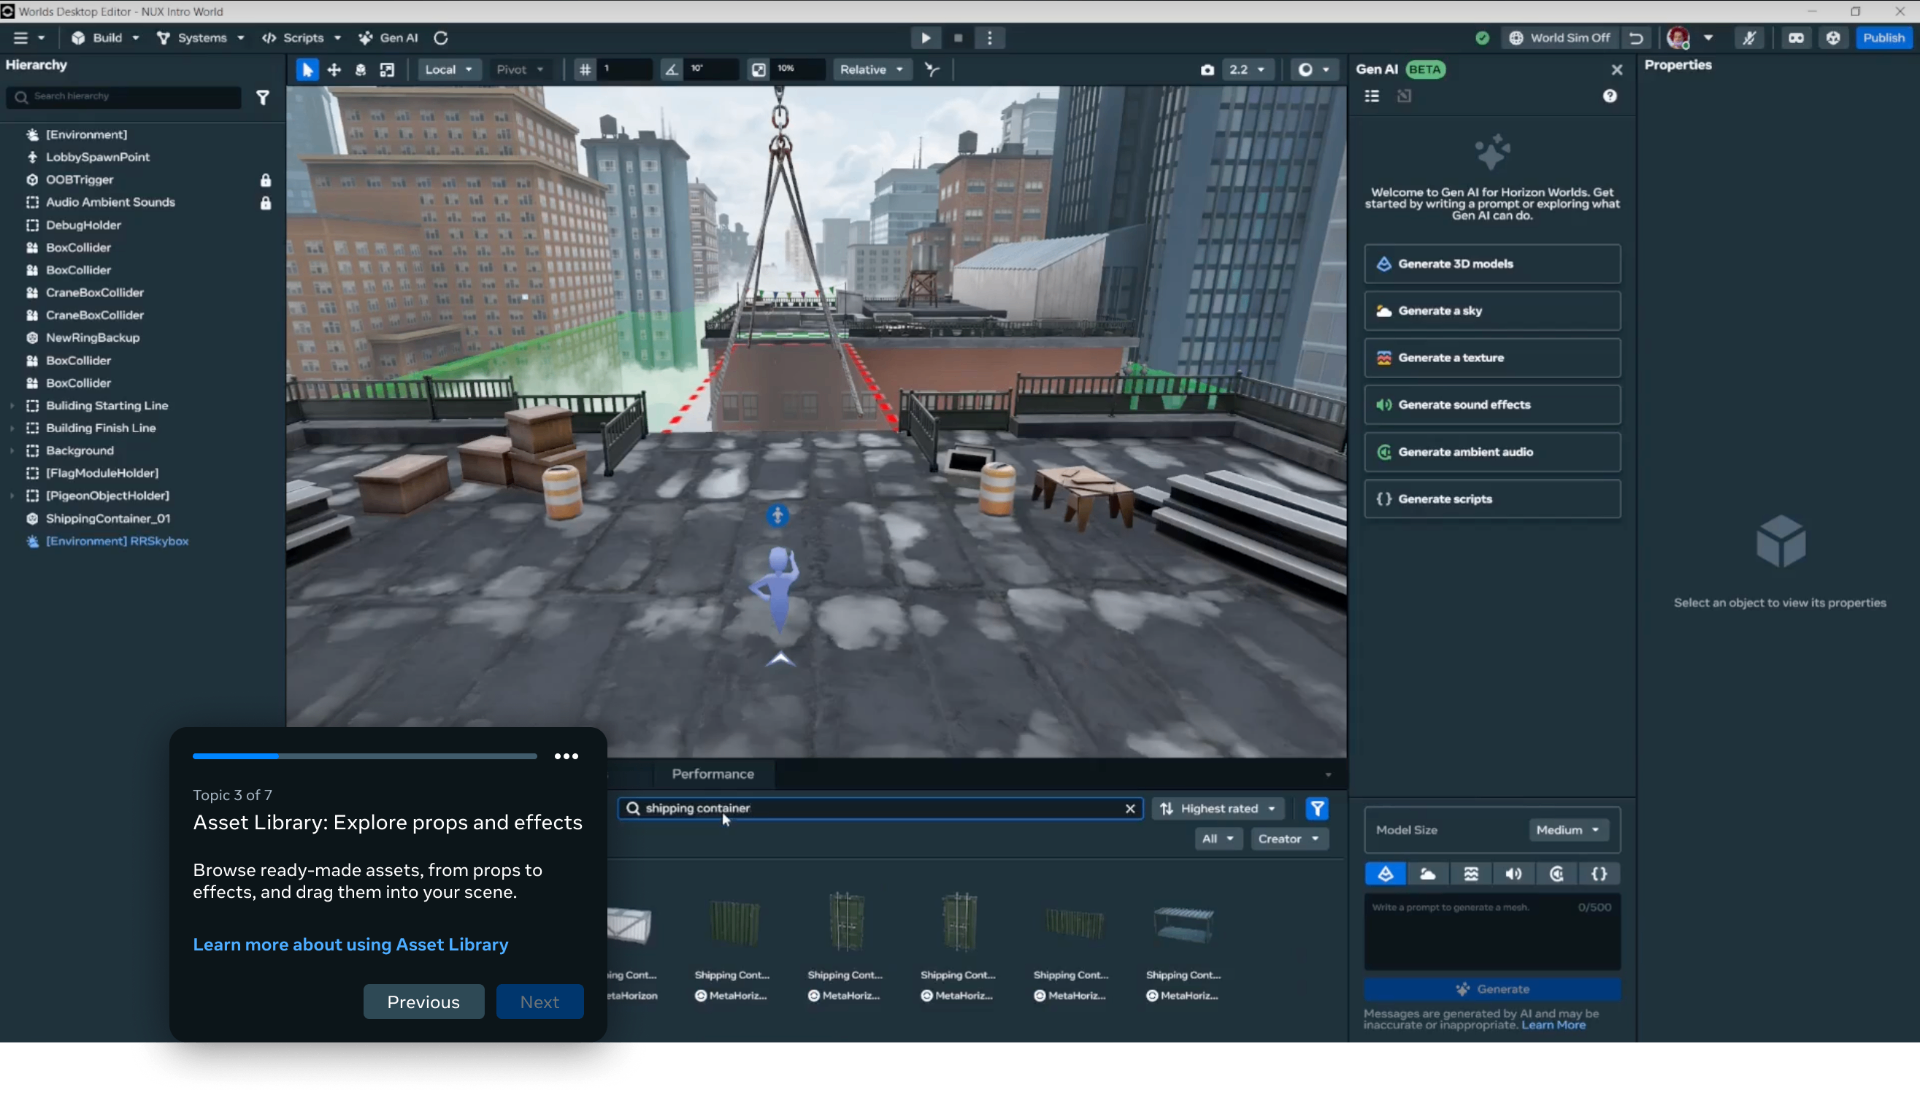Open Gen AI help question mark
The width and height of the screenshot is (1920, 1095).
(1610, 96)
